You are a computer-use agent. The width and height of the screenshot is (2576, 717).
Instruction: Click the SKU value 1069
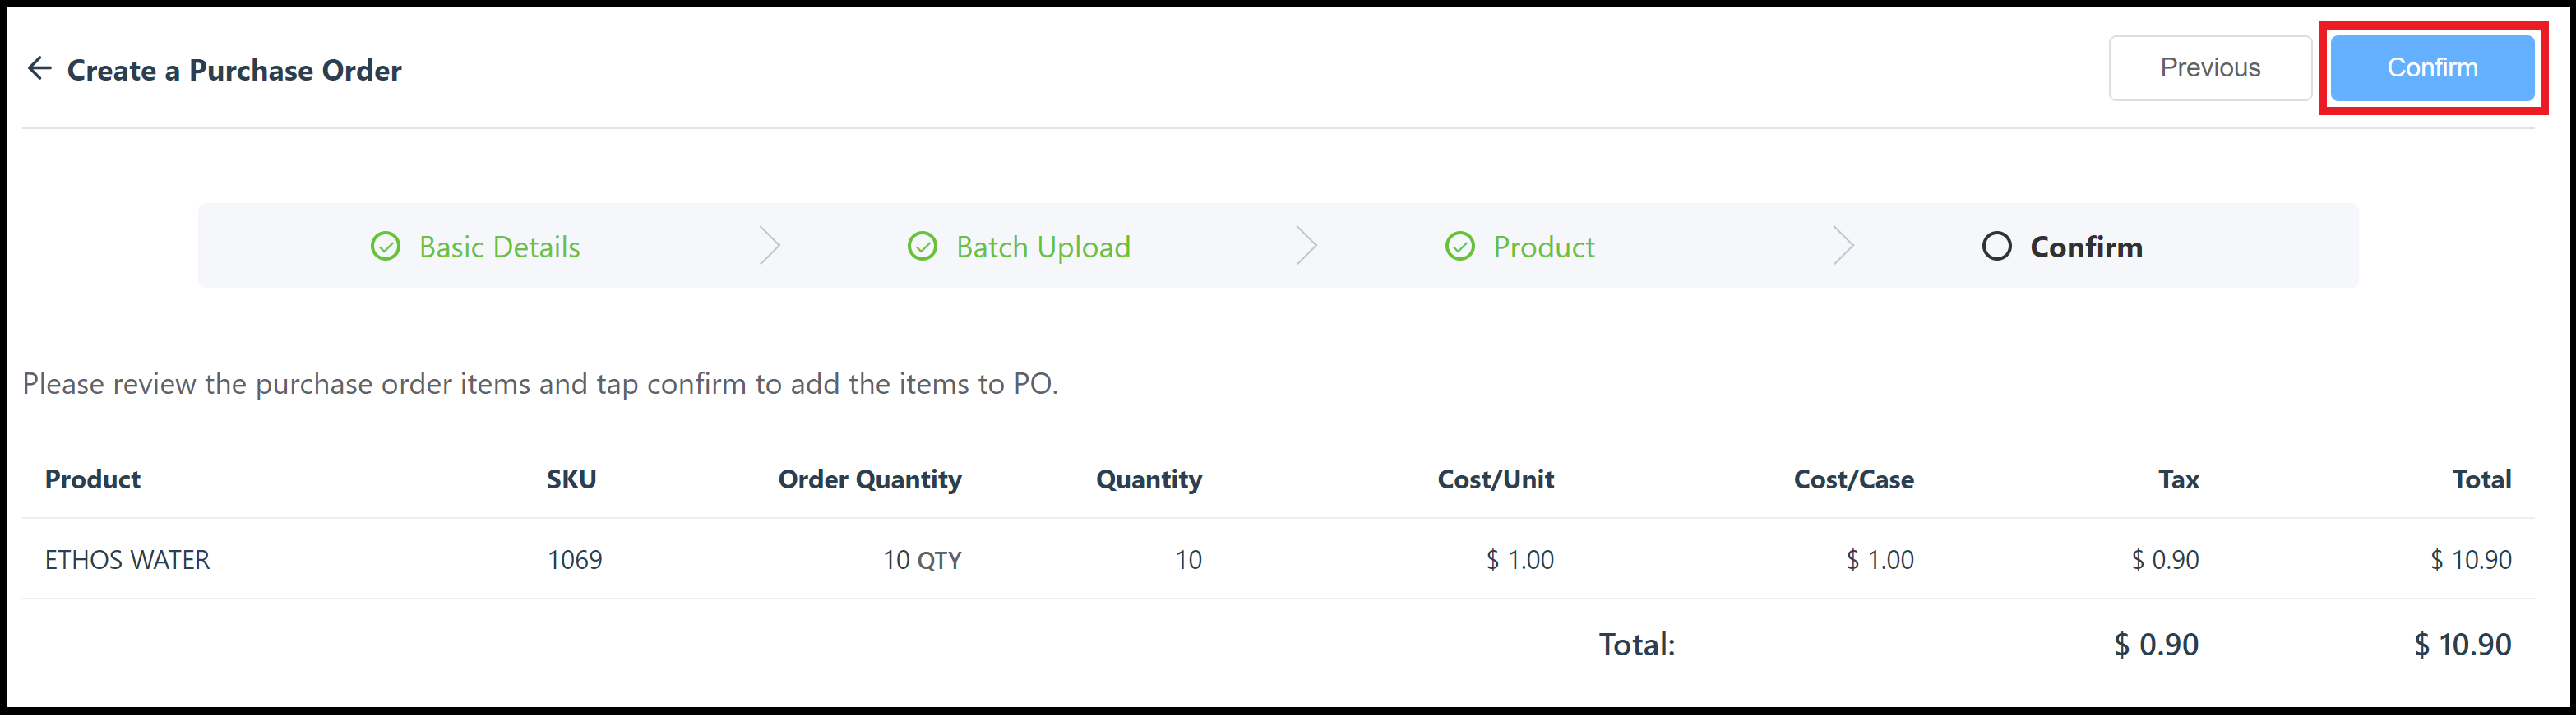click(573, 559)
